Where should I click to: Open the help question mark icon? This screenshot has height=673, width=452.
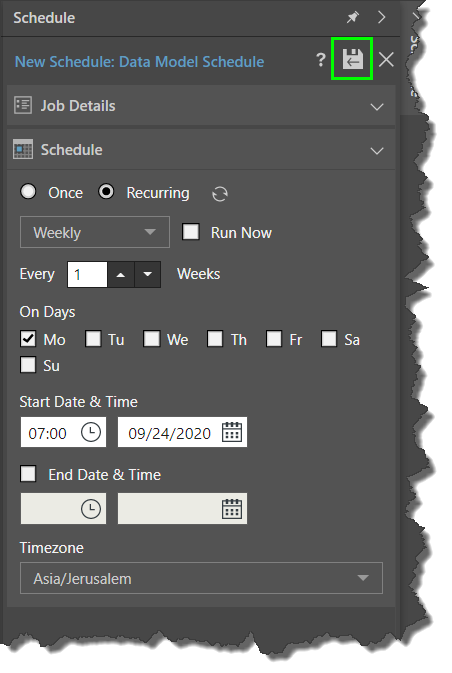[321, 60]
